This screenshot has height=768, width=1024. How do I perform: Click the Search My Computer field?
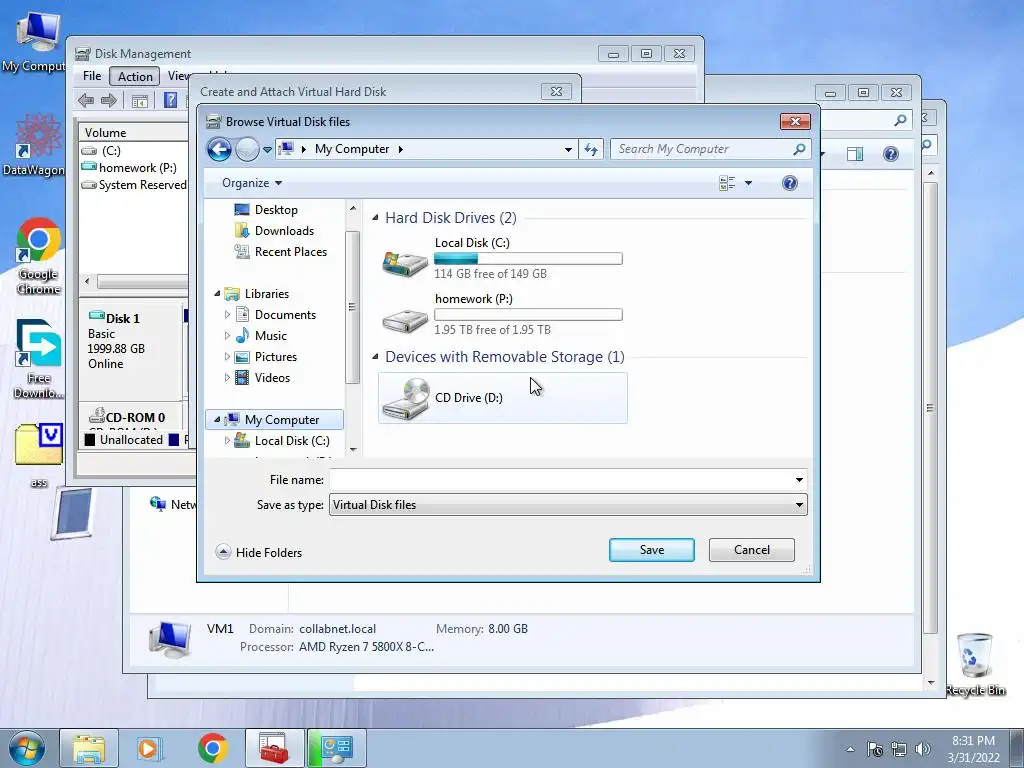pos(711,149)
